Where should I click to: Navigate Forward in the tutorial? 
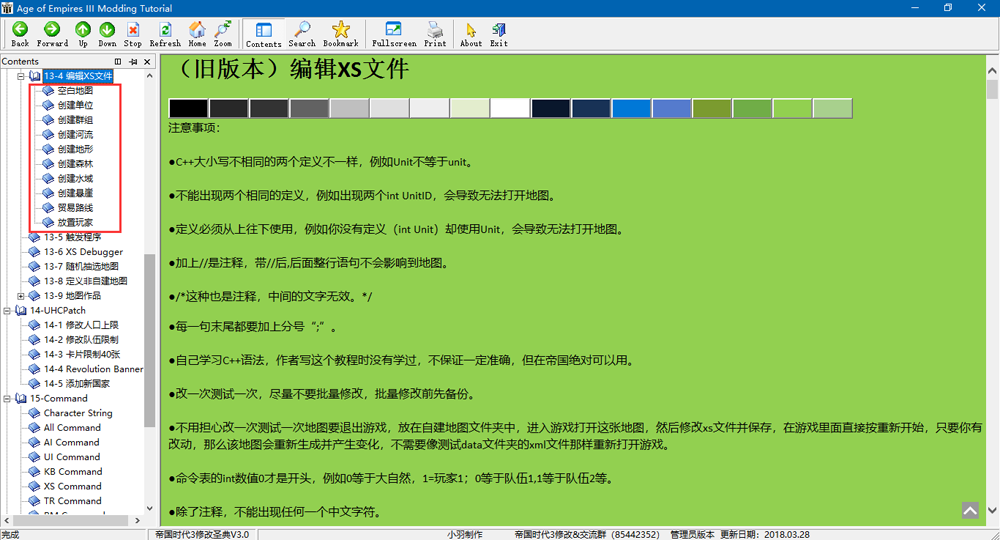click(x=52, y=34)
